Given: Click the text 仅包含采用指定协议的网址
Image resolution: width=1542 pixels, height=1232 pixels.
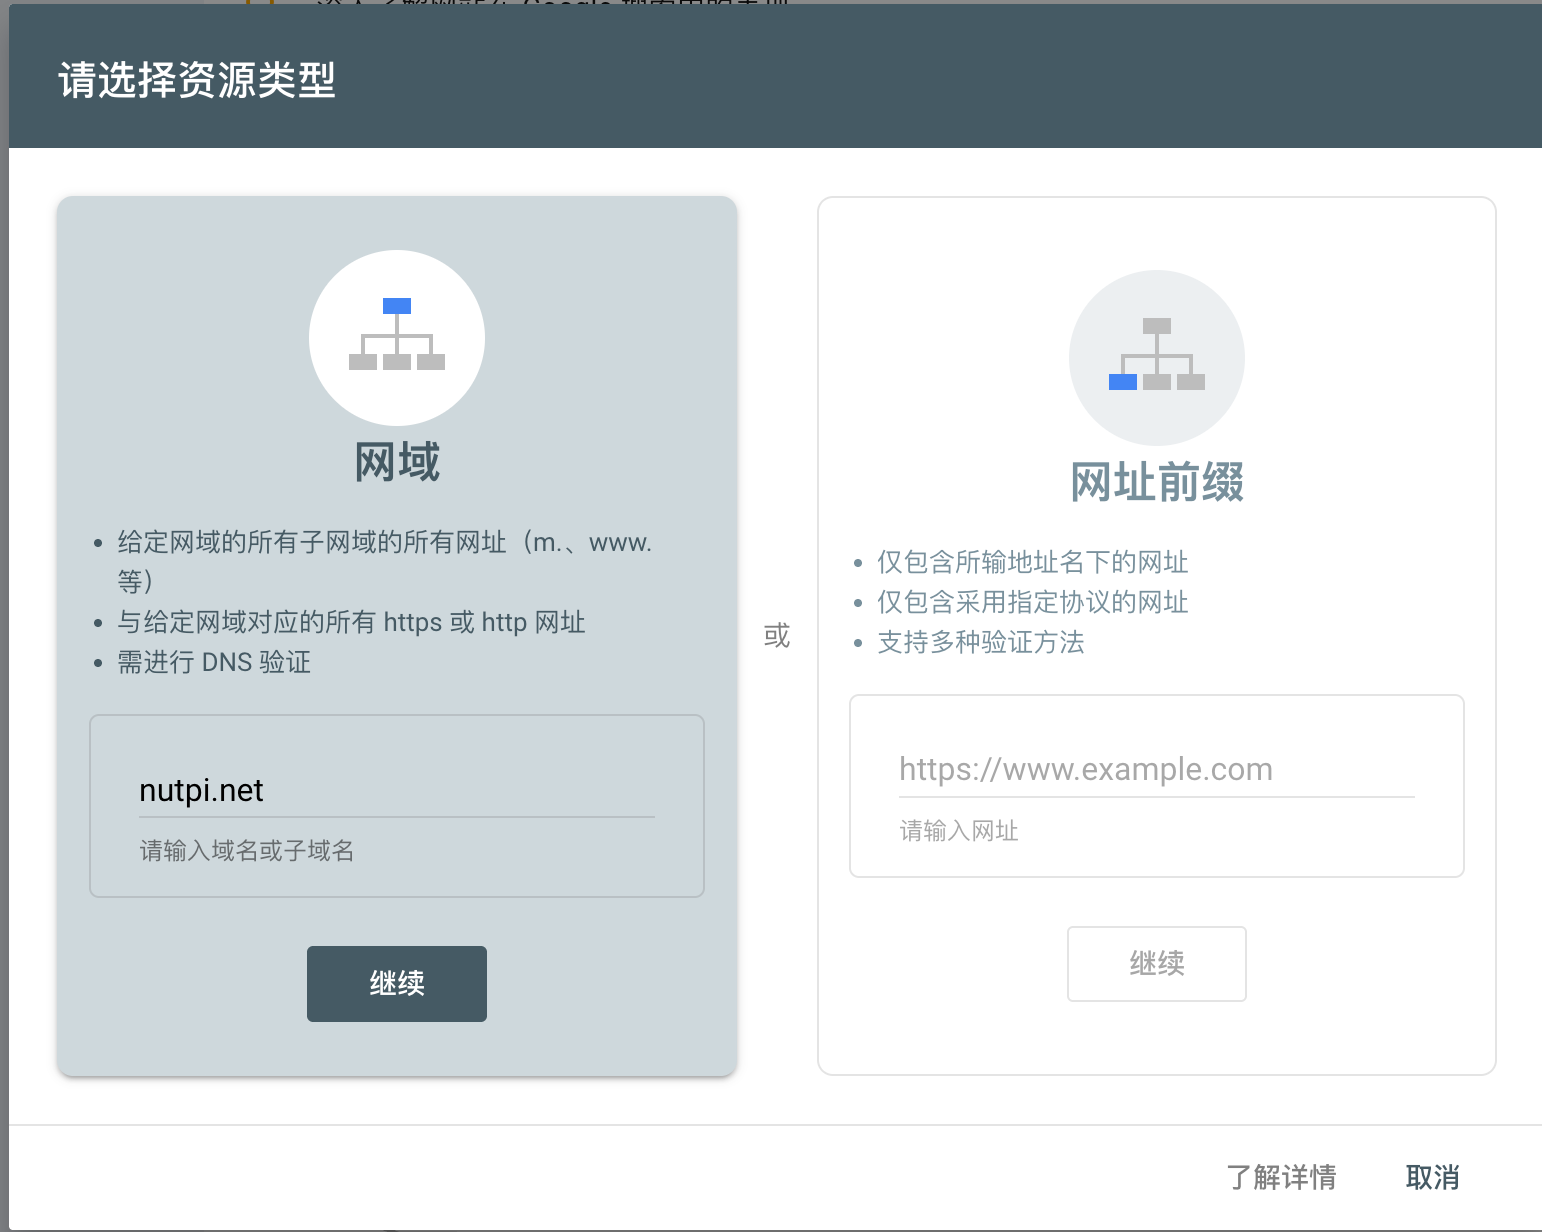Looking at the screenshot, I should pos(1033,602).
